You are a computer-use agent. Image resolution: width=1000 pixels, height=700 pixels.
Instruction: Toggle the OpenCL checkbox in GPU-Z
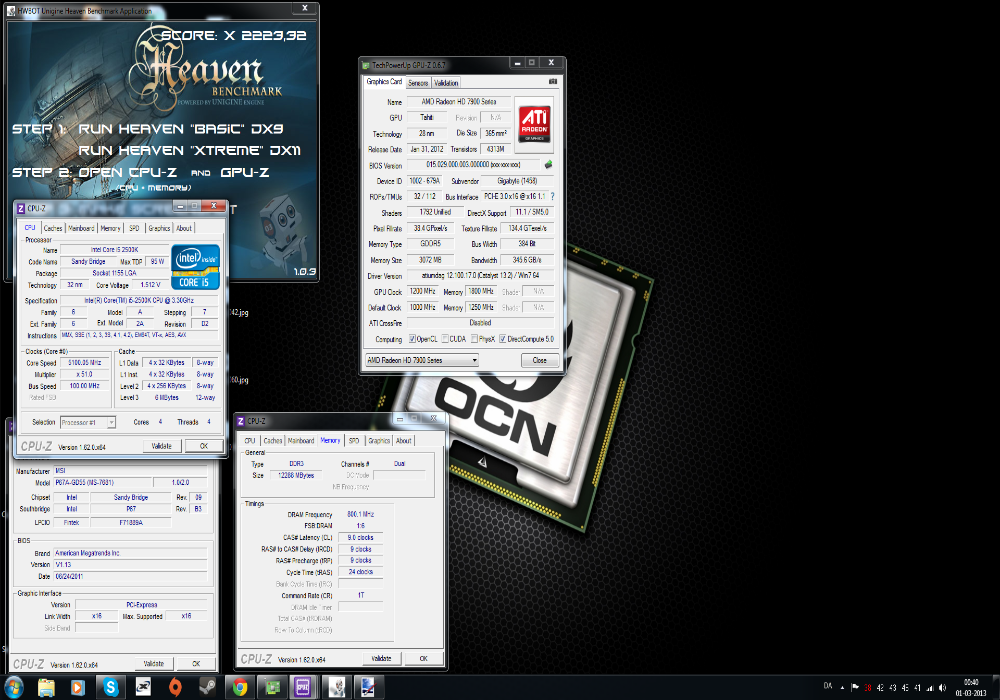412,339
